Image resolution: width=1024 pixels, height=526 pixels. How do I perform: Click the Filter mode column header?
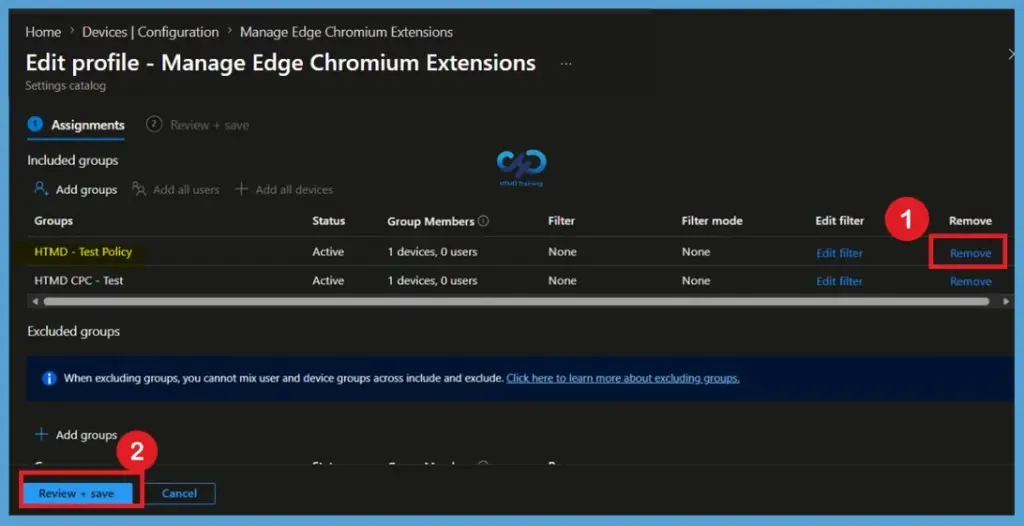tap(712, 221)
